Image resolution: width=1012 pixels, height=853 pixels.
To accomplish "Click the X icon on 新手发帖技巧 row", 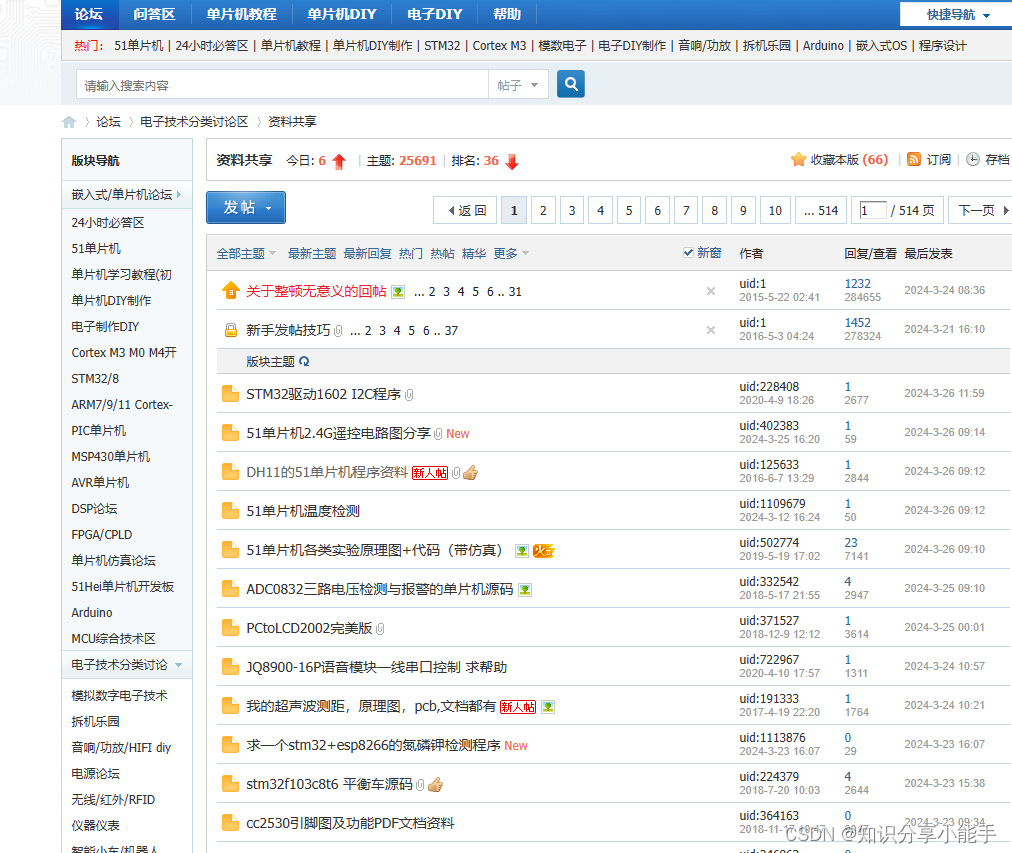I will (x=711, y=330).
